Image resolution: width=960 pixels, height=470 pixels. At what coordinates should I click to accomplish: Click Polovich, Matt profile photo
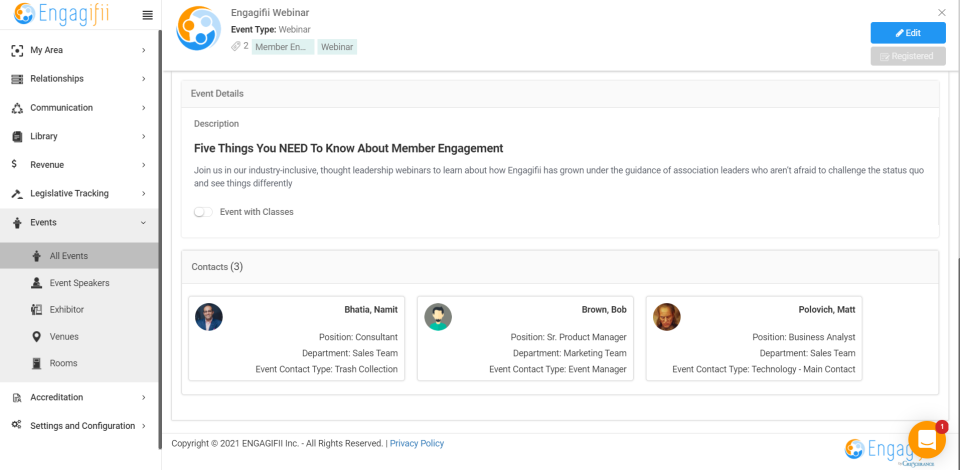coord(667,317)
